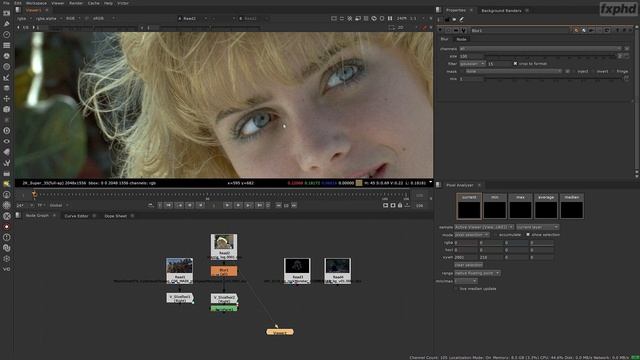This screenshot has width=640, height=360.
Task: Open the Render menu
Action: coord(76,3)
